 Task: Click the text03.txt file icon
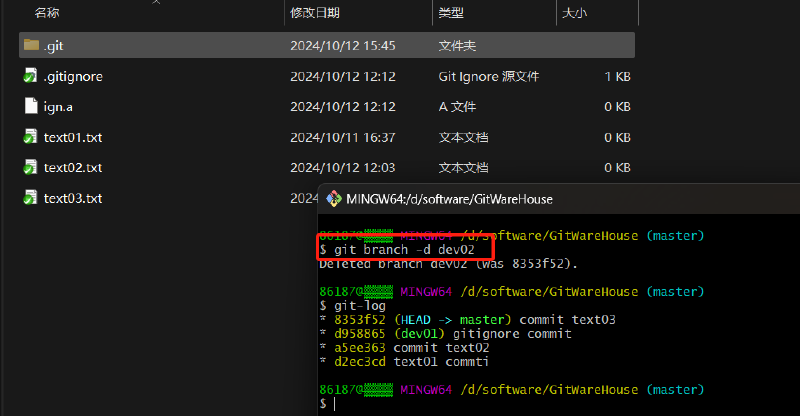[31, 198]
